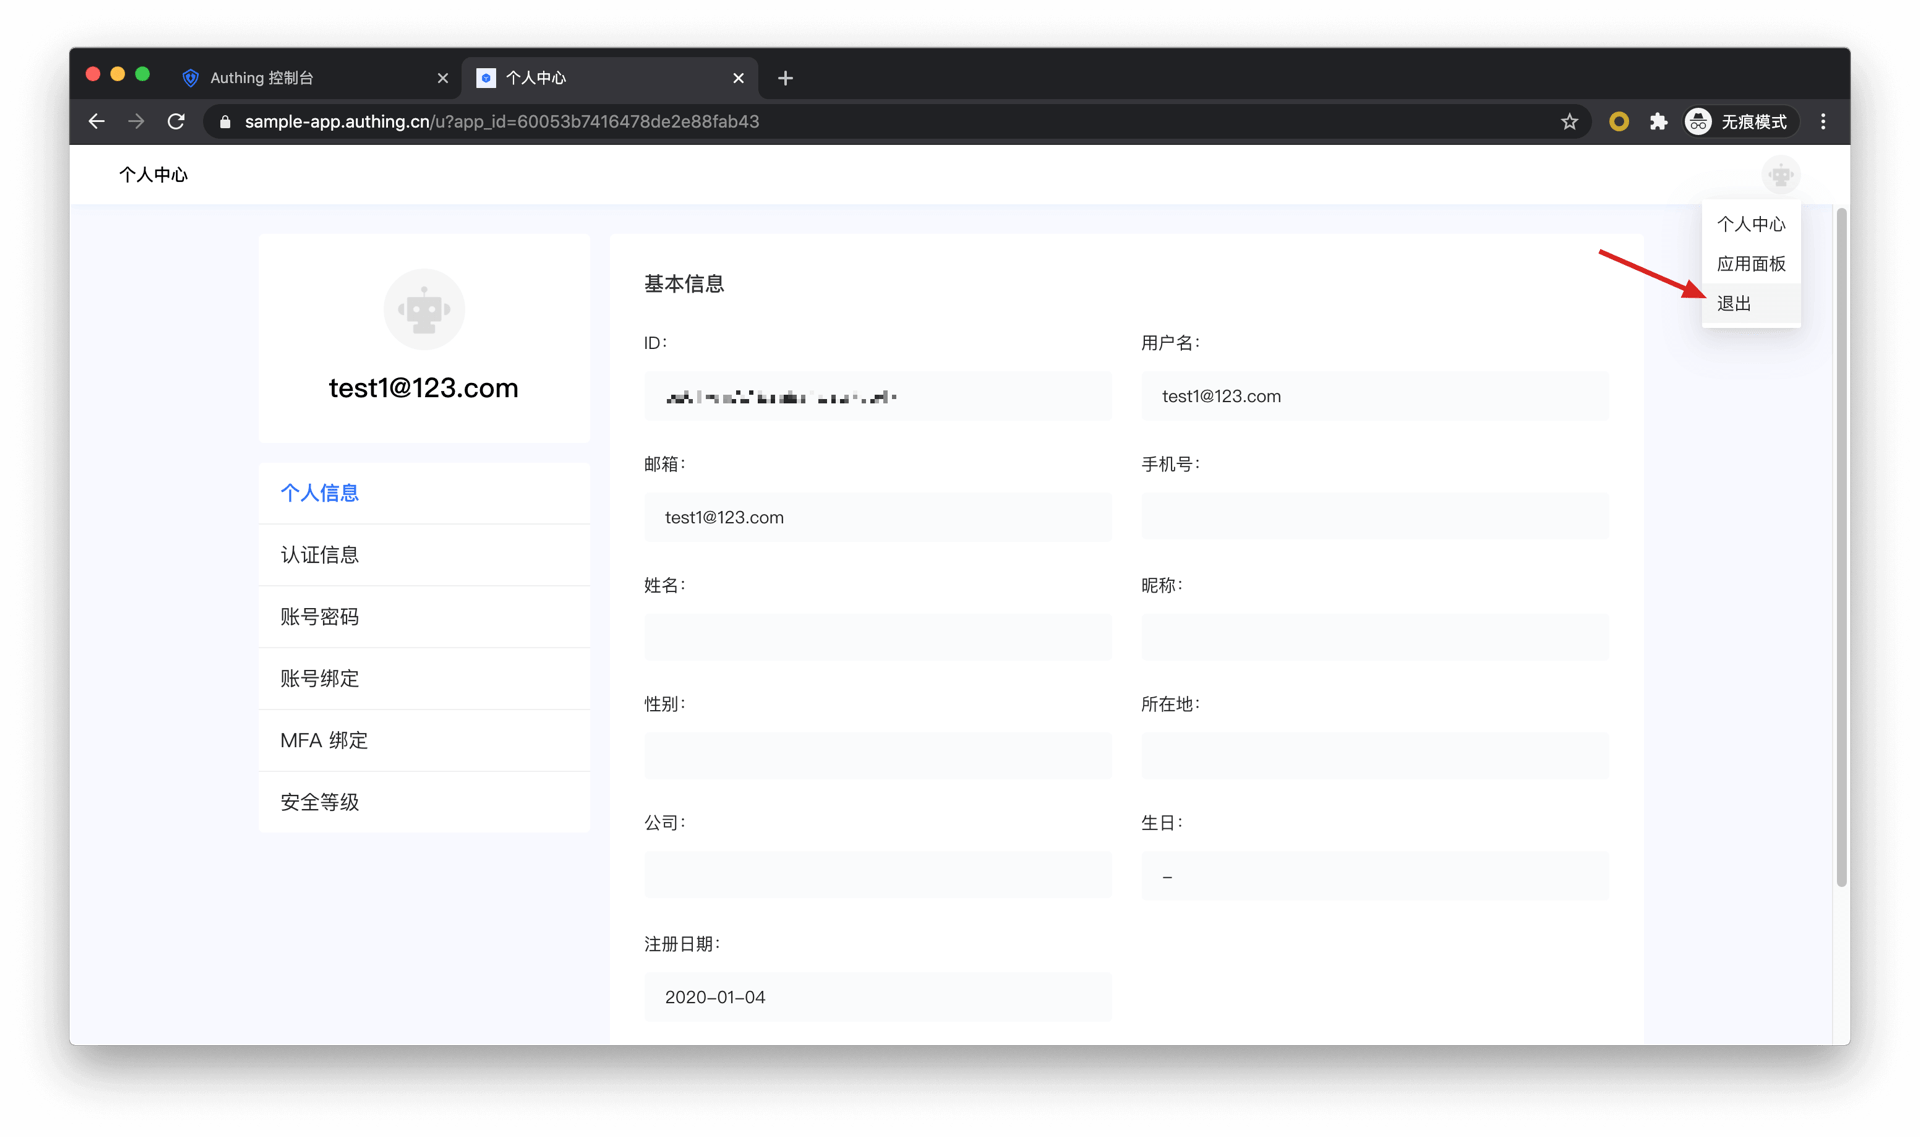1920x1137 pixels.
Task: Click the robot avatar in header
Action: pos(1780,176)
